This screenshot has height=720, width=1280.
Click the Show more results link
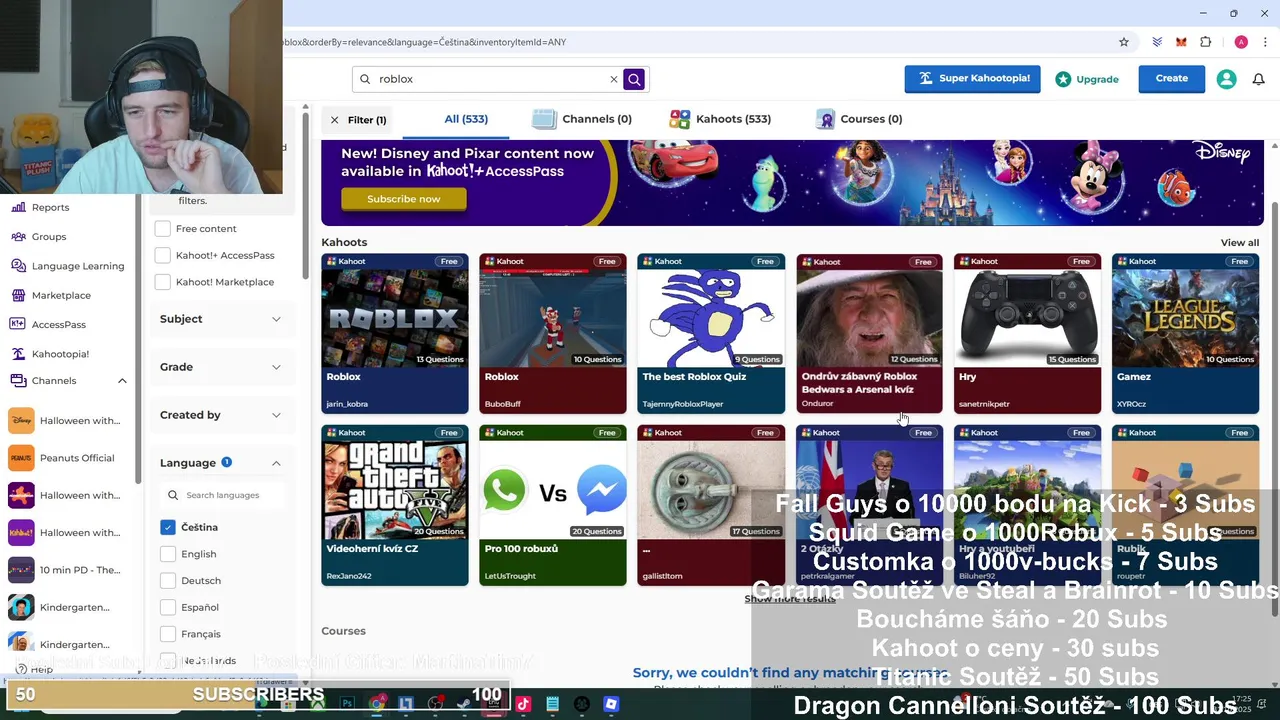[790, 599]
